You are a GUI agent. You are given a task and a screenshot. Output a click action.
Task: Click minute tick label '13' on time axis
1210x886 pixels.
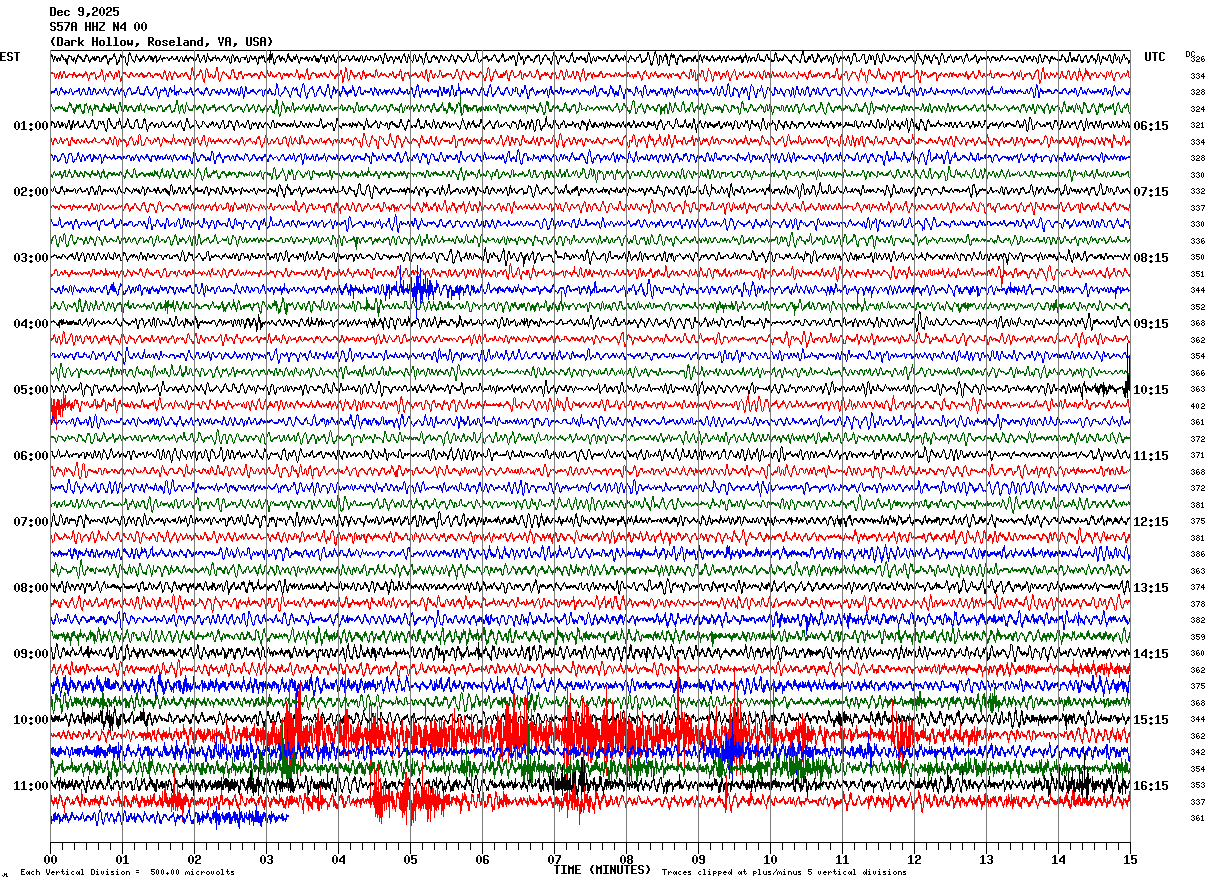click(986, 860)
